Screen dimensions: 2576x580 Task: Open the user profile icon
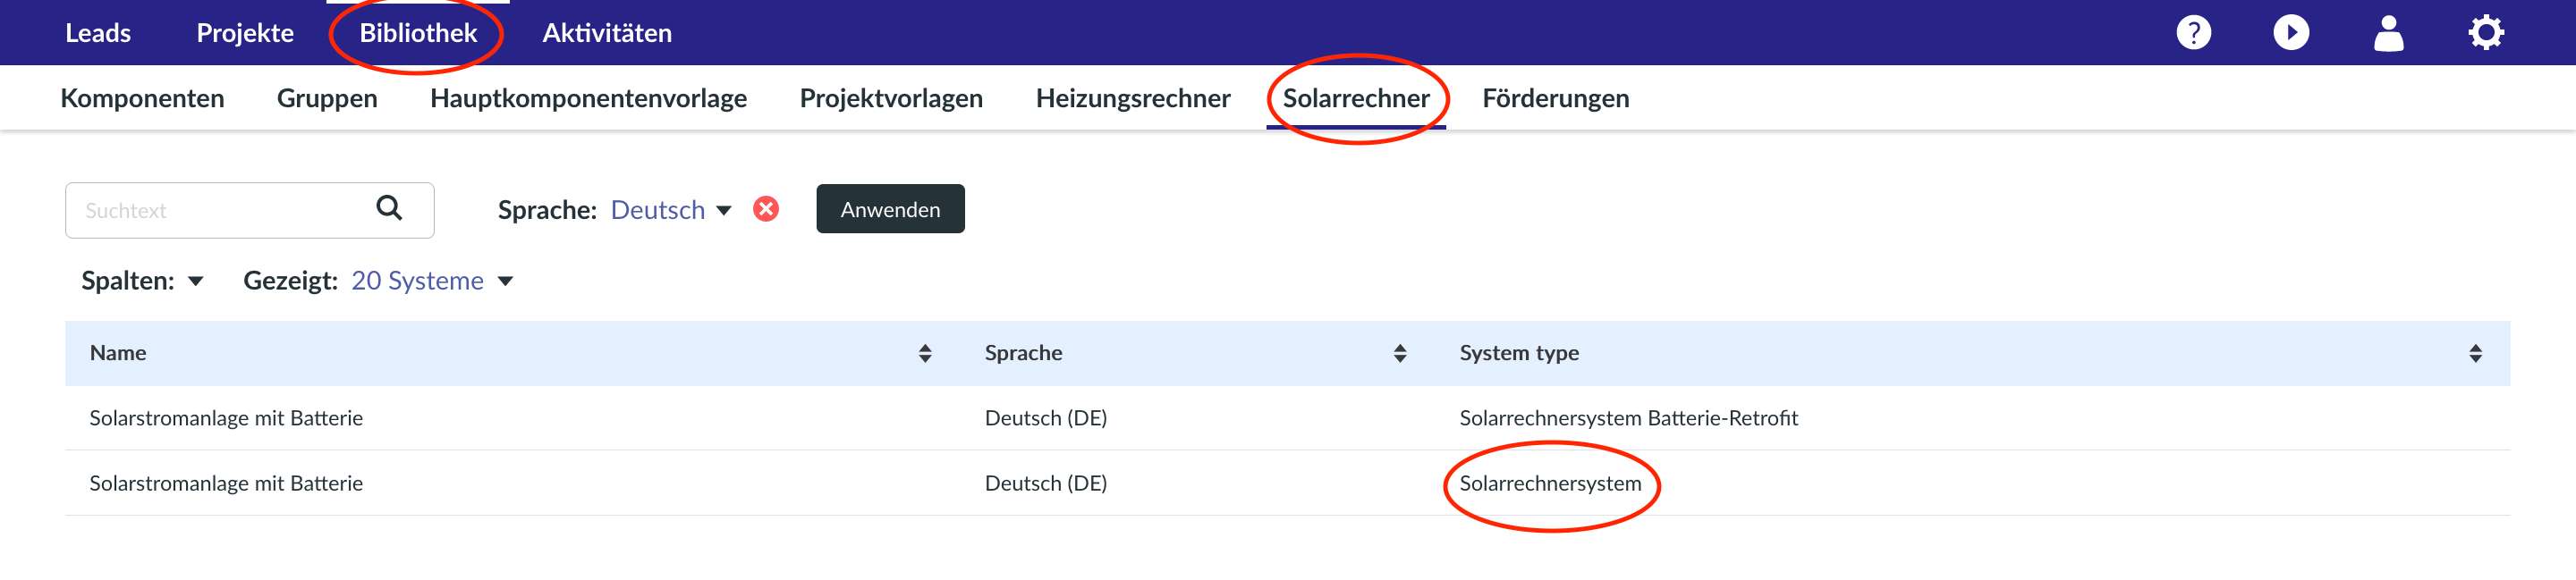click(x=2388, y=33)
